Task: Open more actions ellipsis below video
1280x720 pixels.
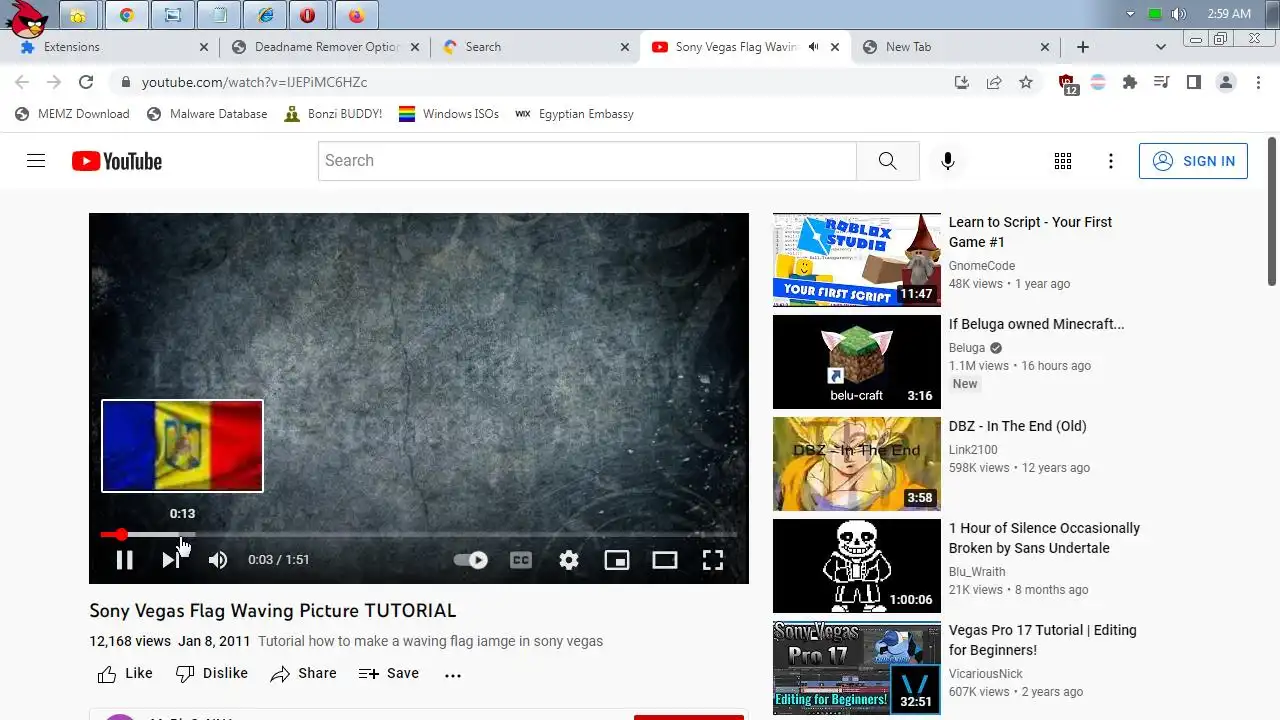Action: coord(453,675)
